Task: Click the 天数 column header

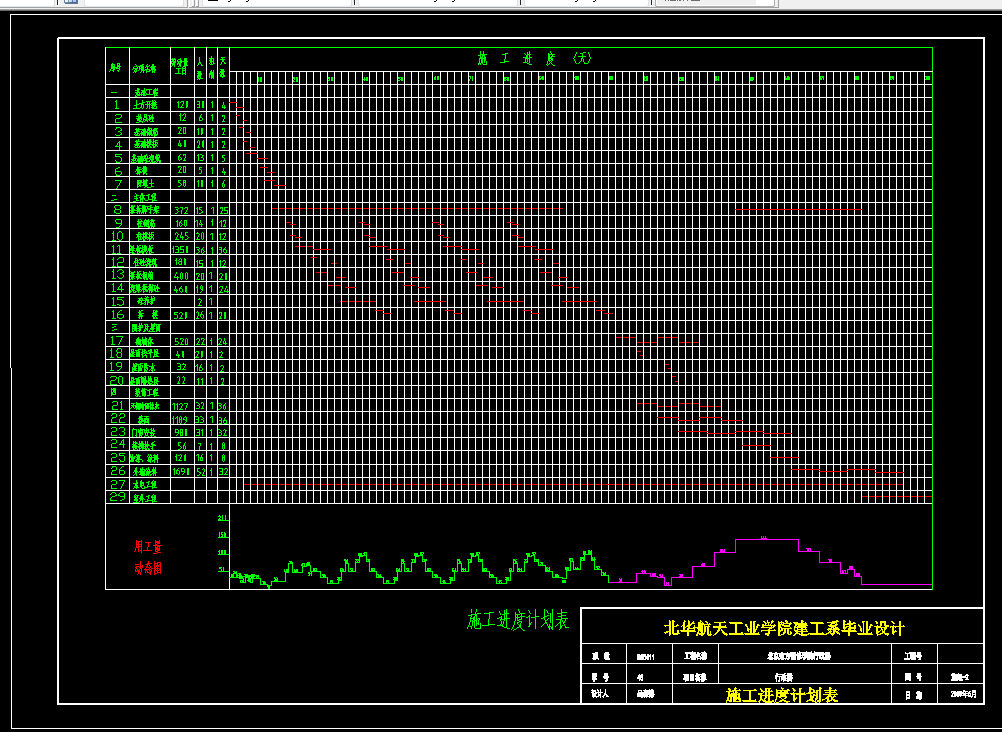Action: coord(223,67)
